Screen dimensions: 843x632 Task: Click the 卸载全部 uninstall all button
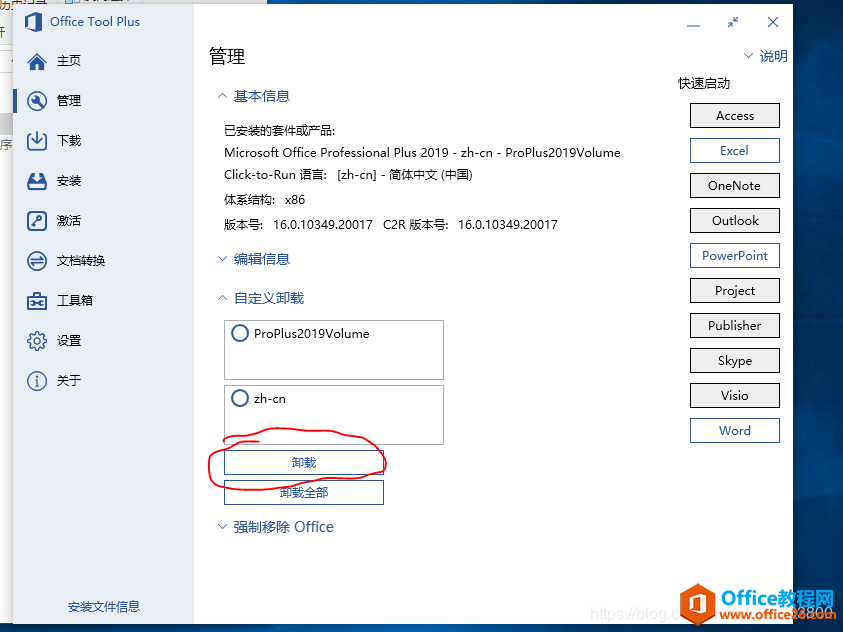tap(303, 492)
